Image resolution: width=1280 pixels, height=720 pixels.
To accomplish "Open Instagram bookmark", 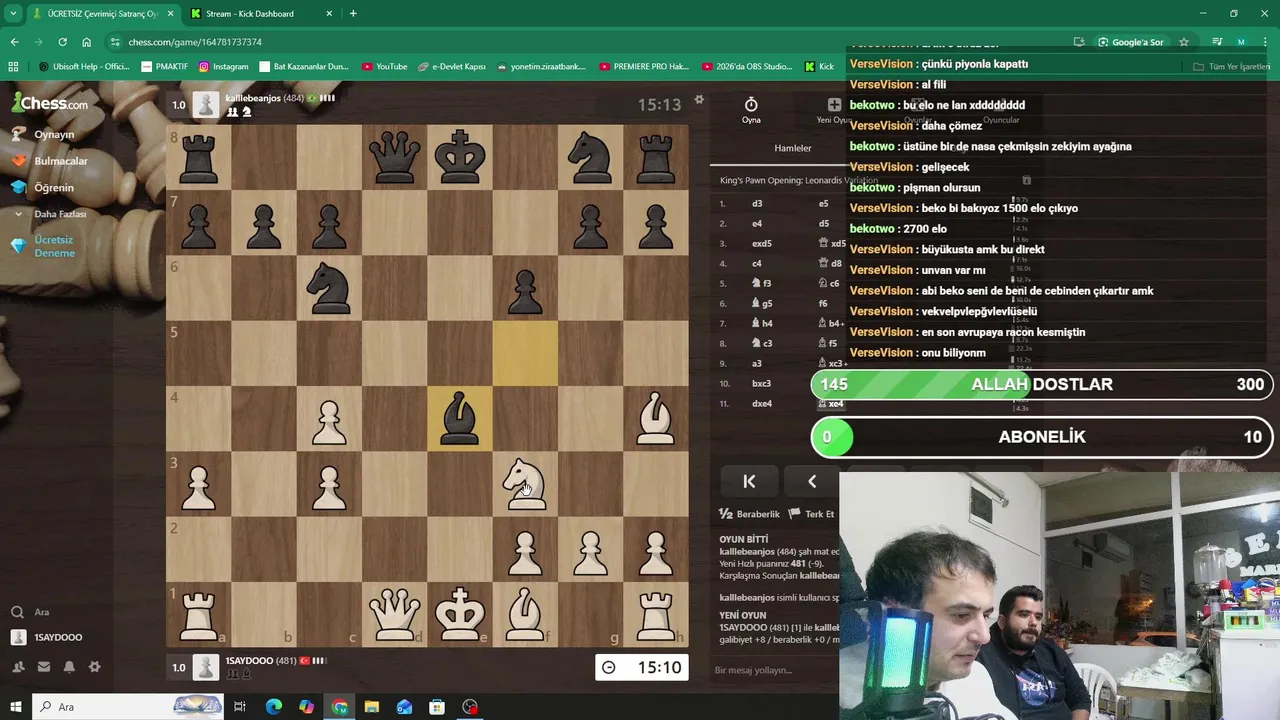I will click(x=223, y=67).
